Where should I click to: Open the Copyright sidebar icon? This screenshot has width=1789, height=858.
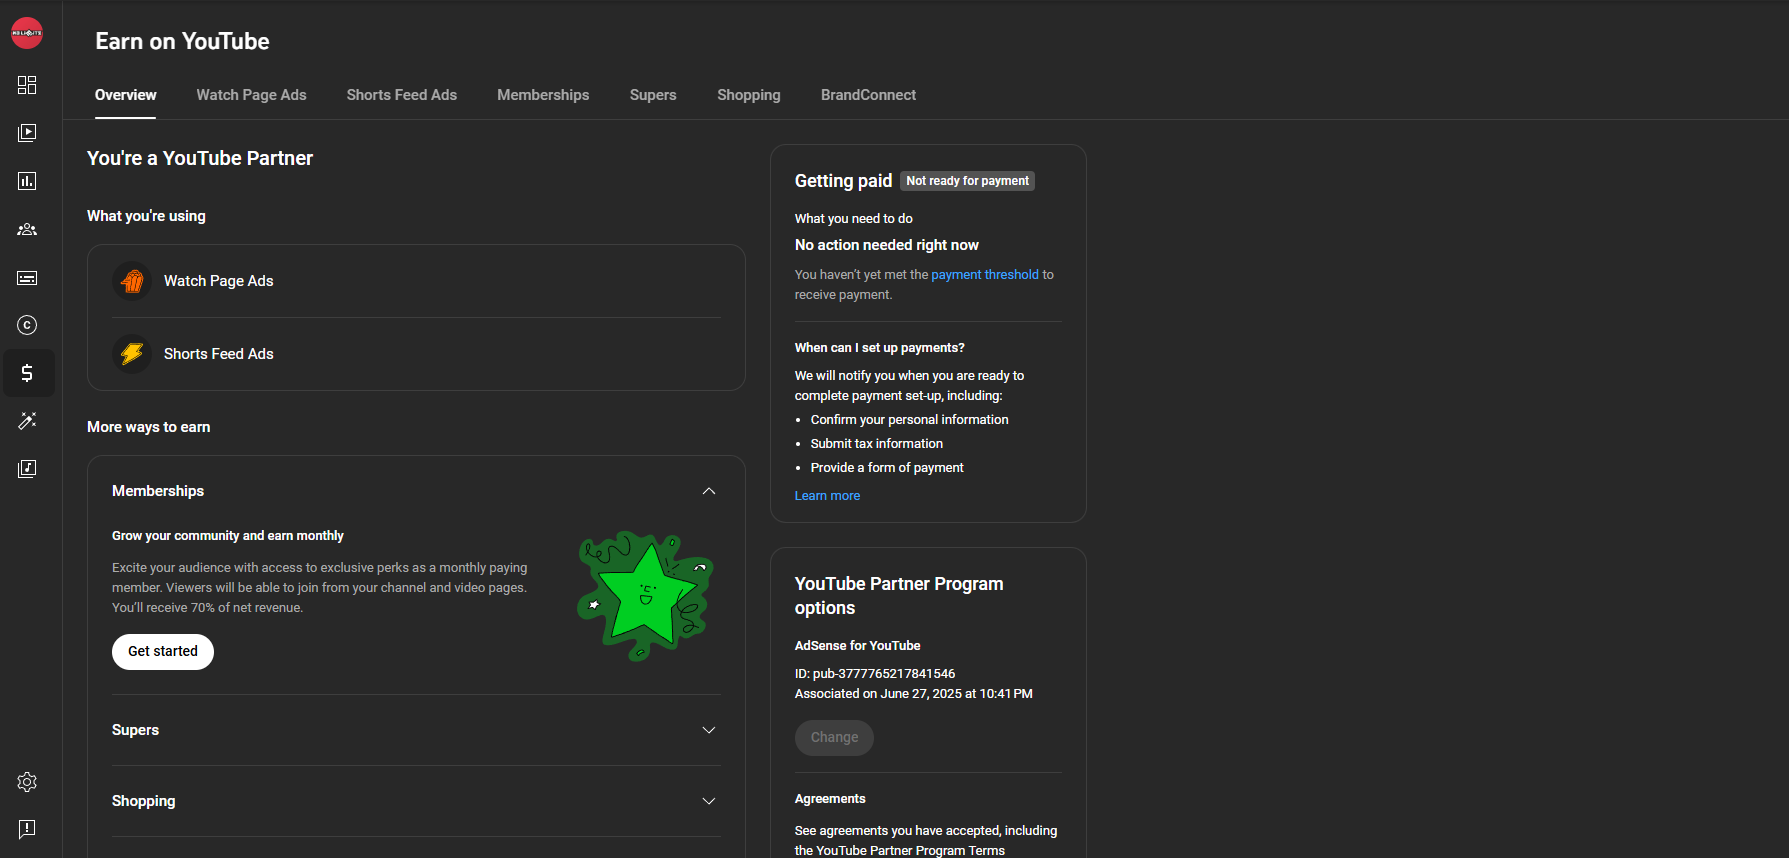27,325
